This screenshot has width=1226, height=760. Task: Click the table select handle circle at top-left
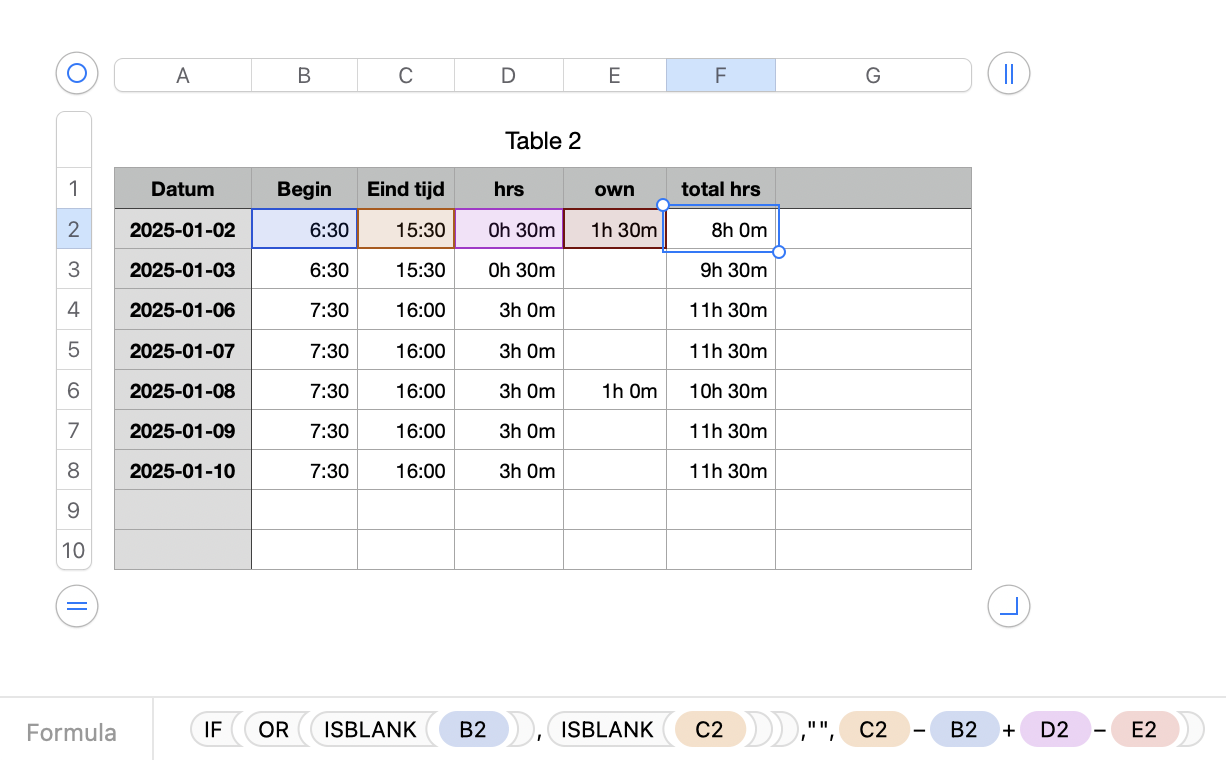pyautogui.click(x=77, y=73)
